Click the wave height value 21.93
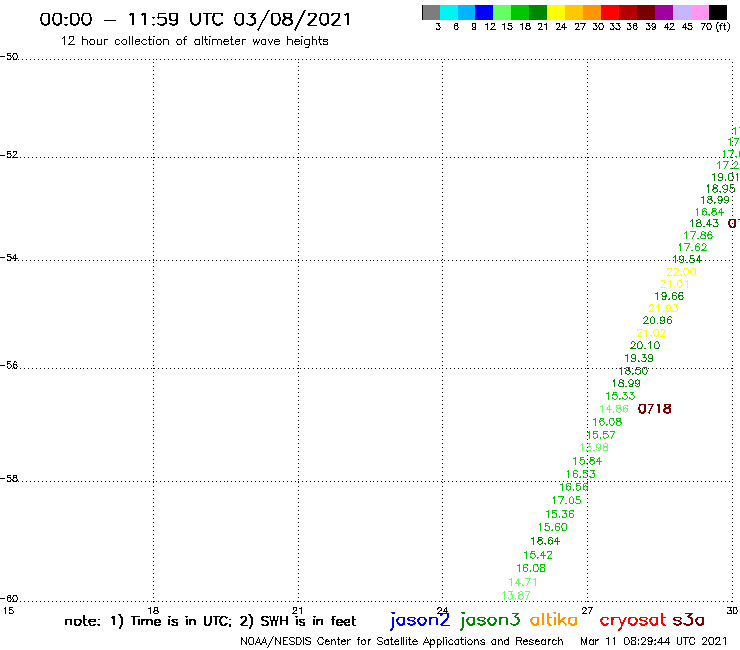 [663, 308]
